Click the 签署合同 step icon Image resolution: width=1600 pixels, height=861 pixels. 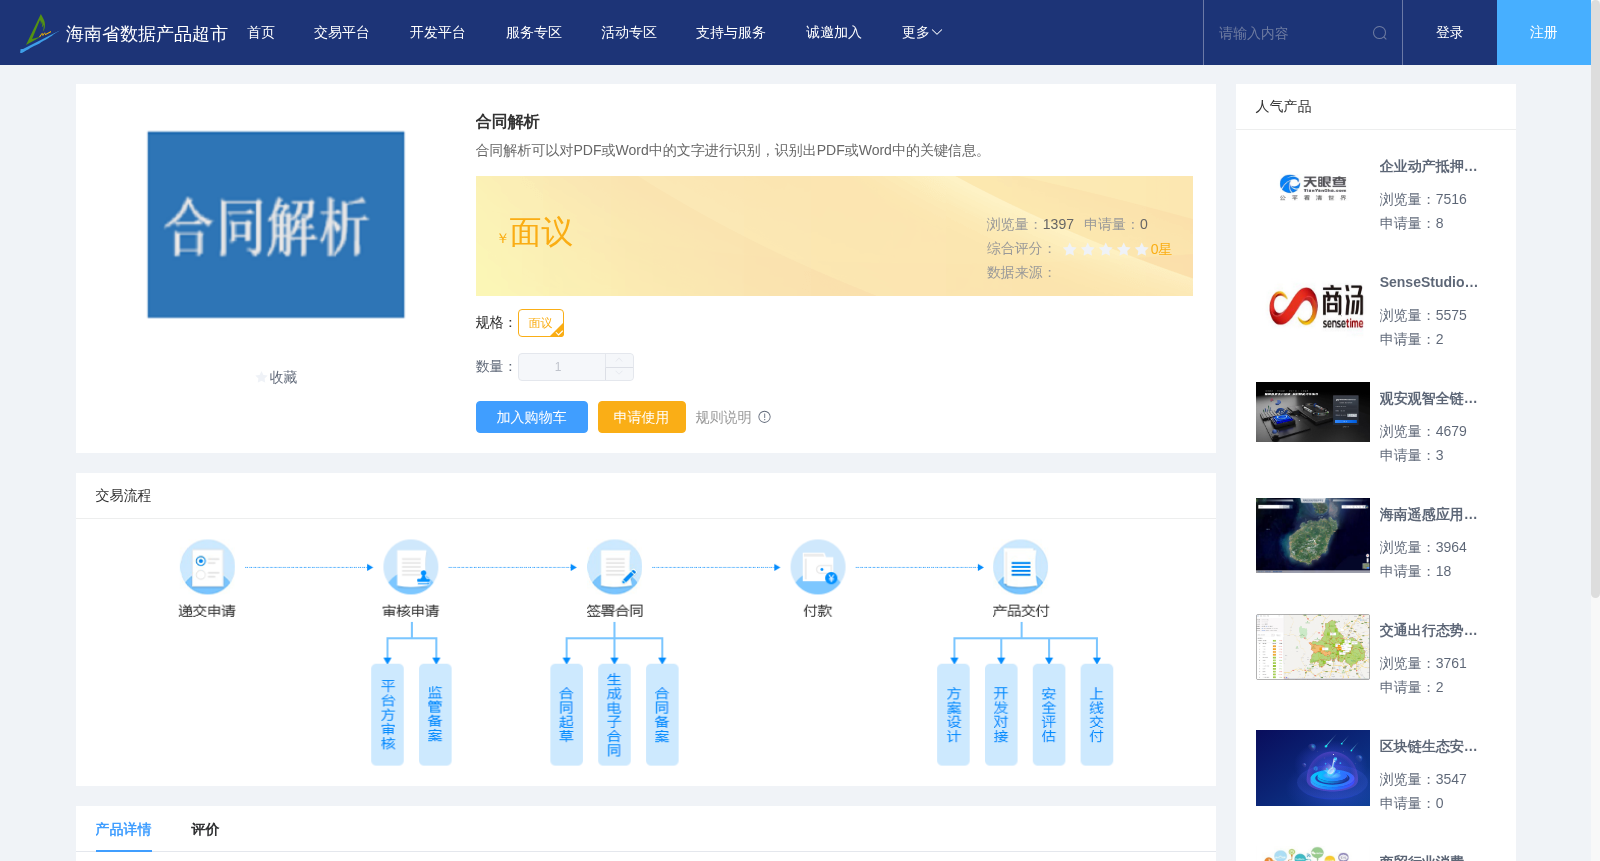click(x=615, y=567)
